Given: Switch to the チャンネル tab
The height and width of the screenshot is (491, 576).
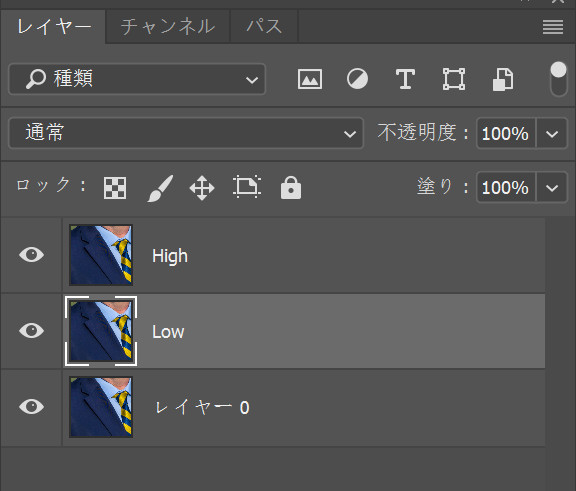Looking at the screenshot, I should [x=168, y=27].
